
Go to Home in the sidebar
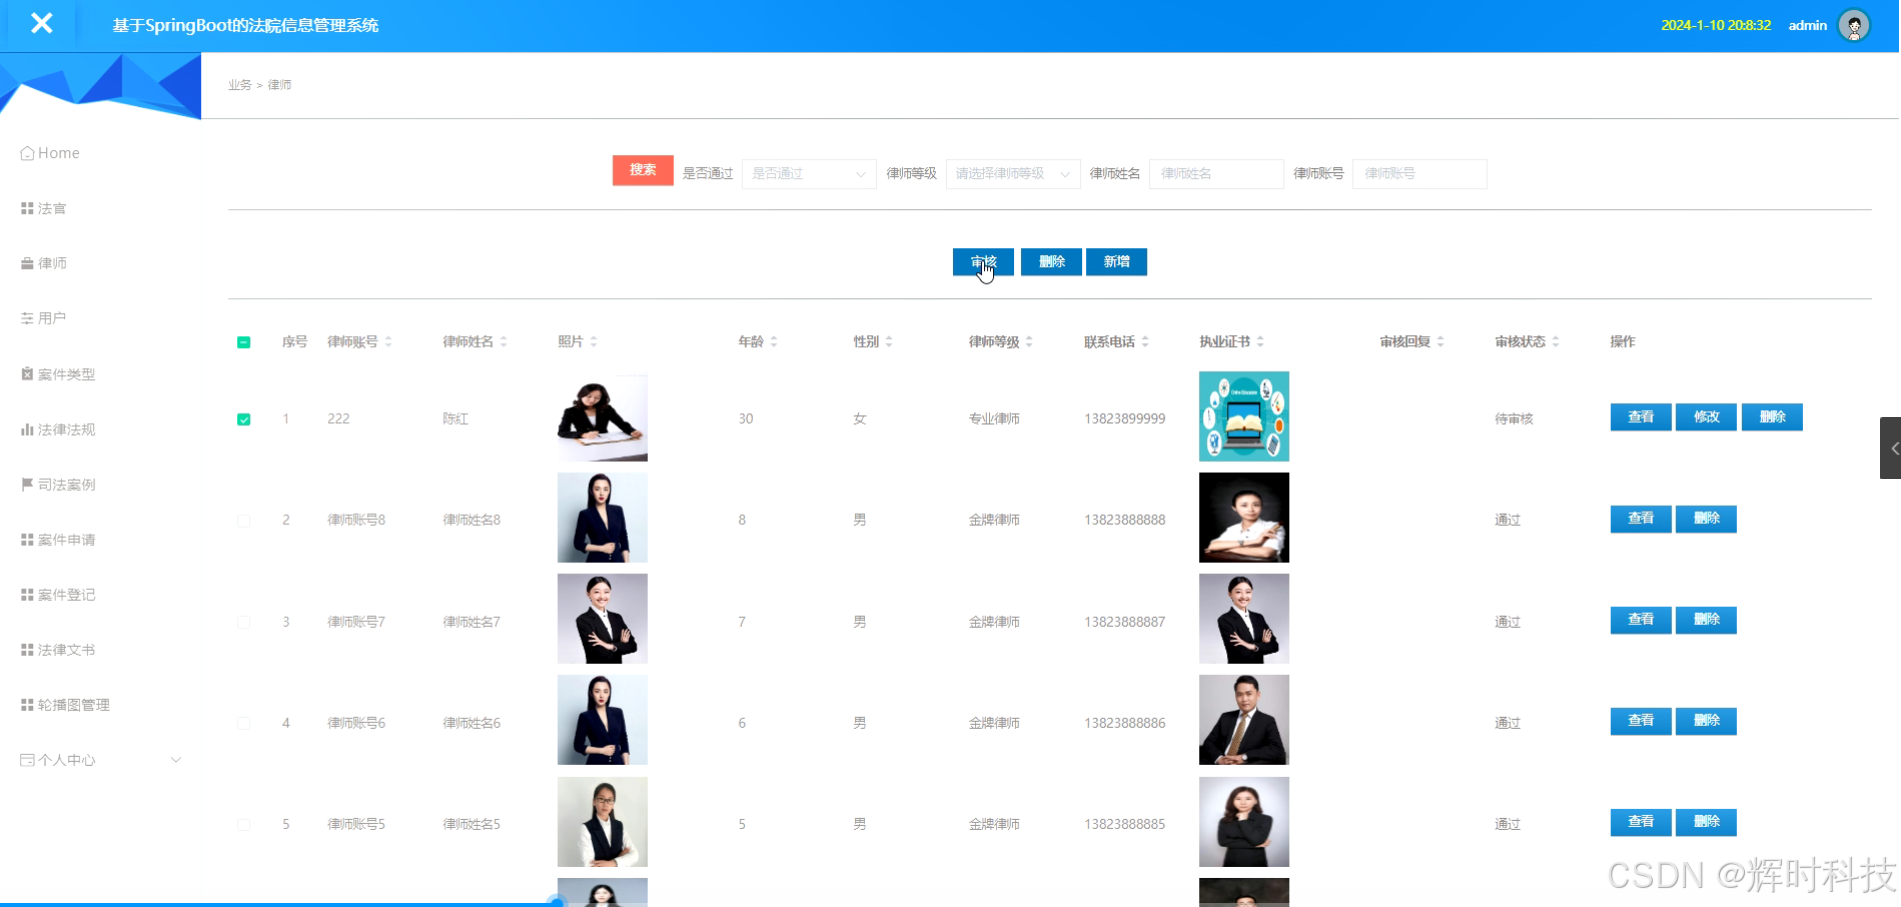(50, 153)
